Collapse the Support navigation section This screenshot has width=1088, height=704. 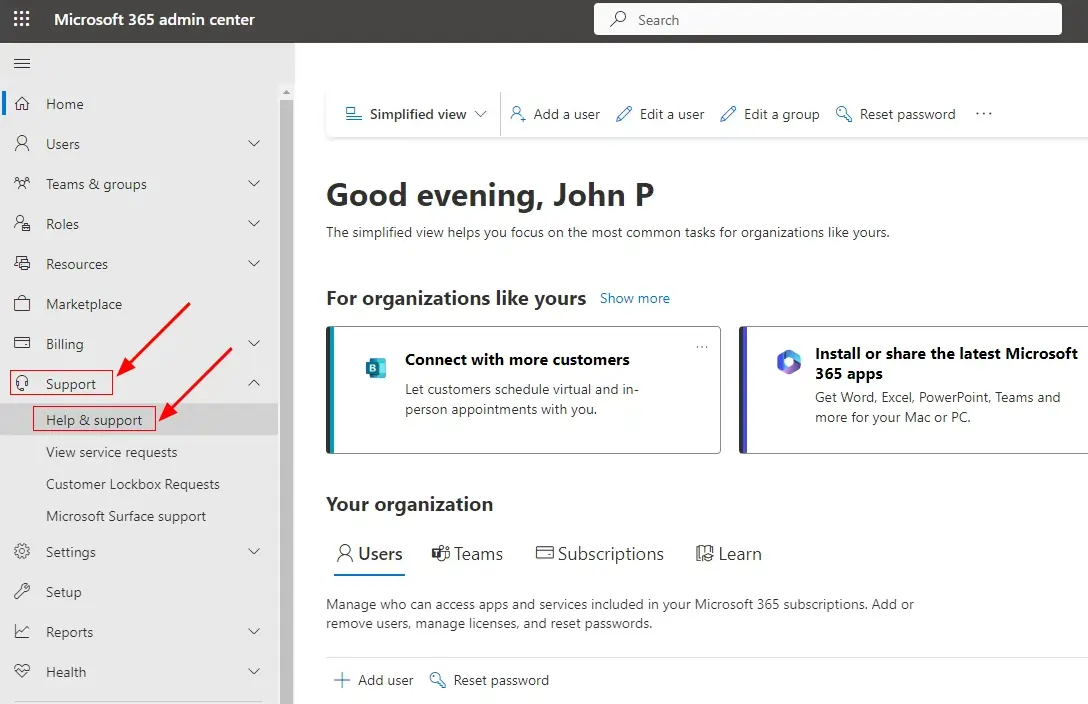click(x=254, y=383)
